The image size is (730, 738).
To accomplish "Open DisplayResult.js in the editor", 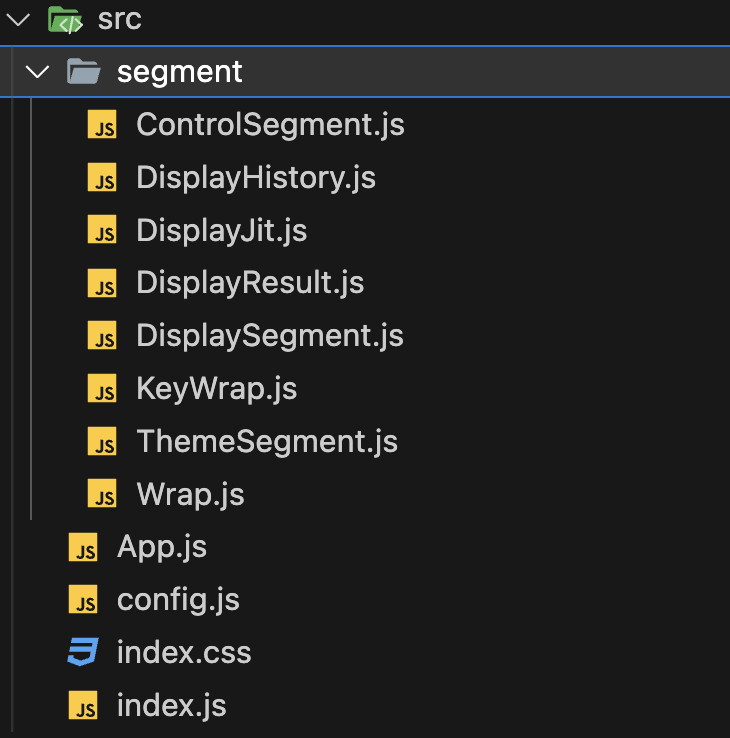I will click(250, 283).
